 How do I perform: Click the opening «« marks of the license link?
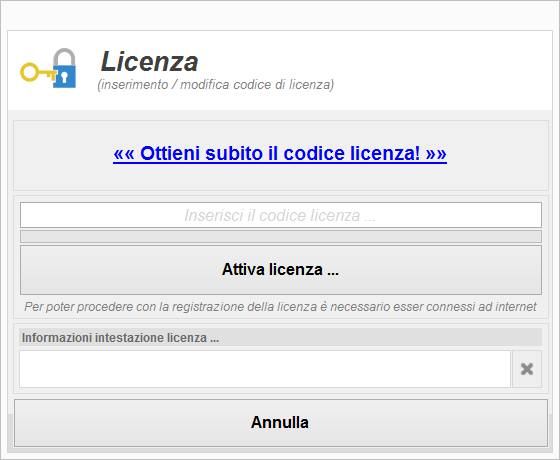(x=124, y=154)
